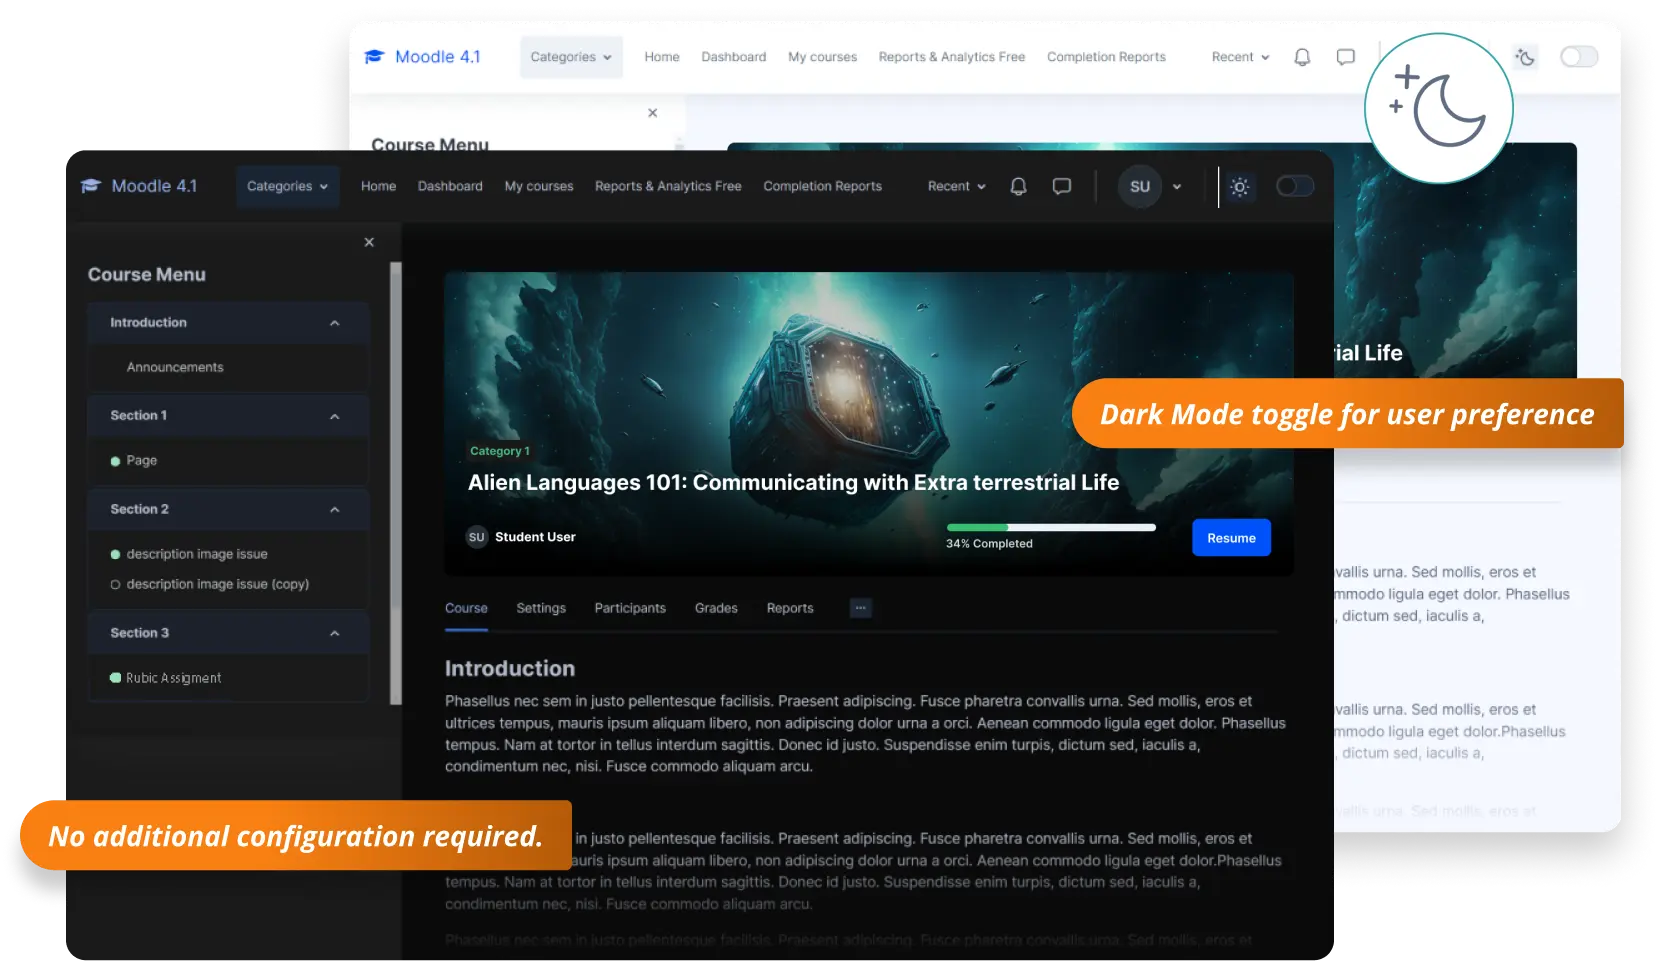Click the SU user avatar in dark header
Viewport: 1662px width, 961px height.
point(1140,187)
